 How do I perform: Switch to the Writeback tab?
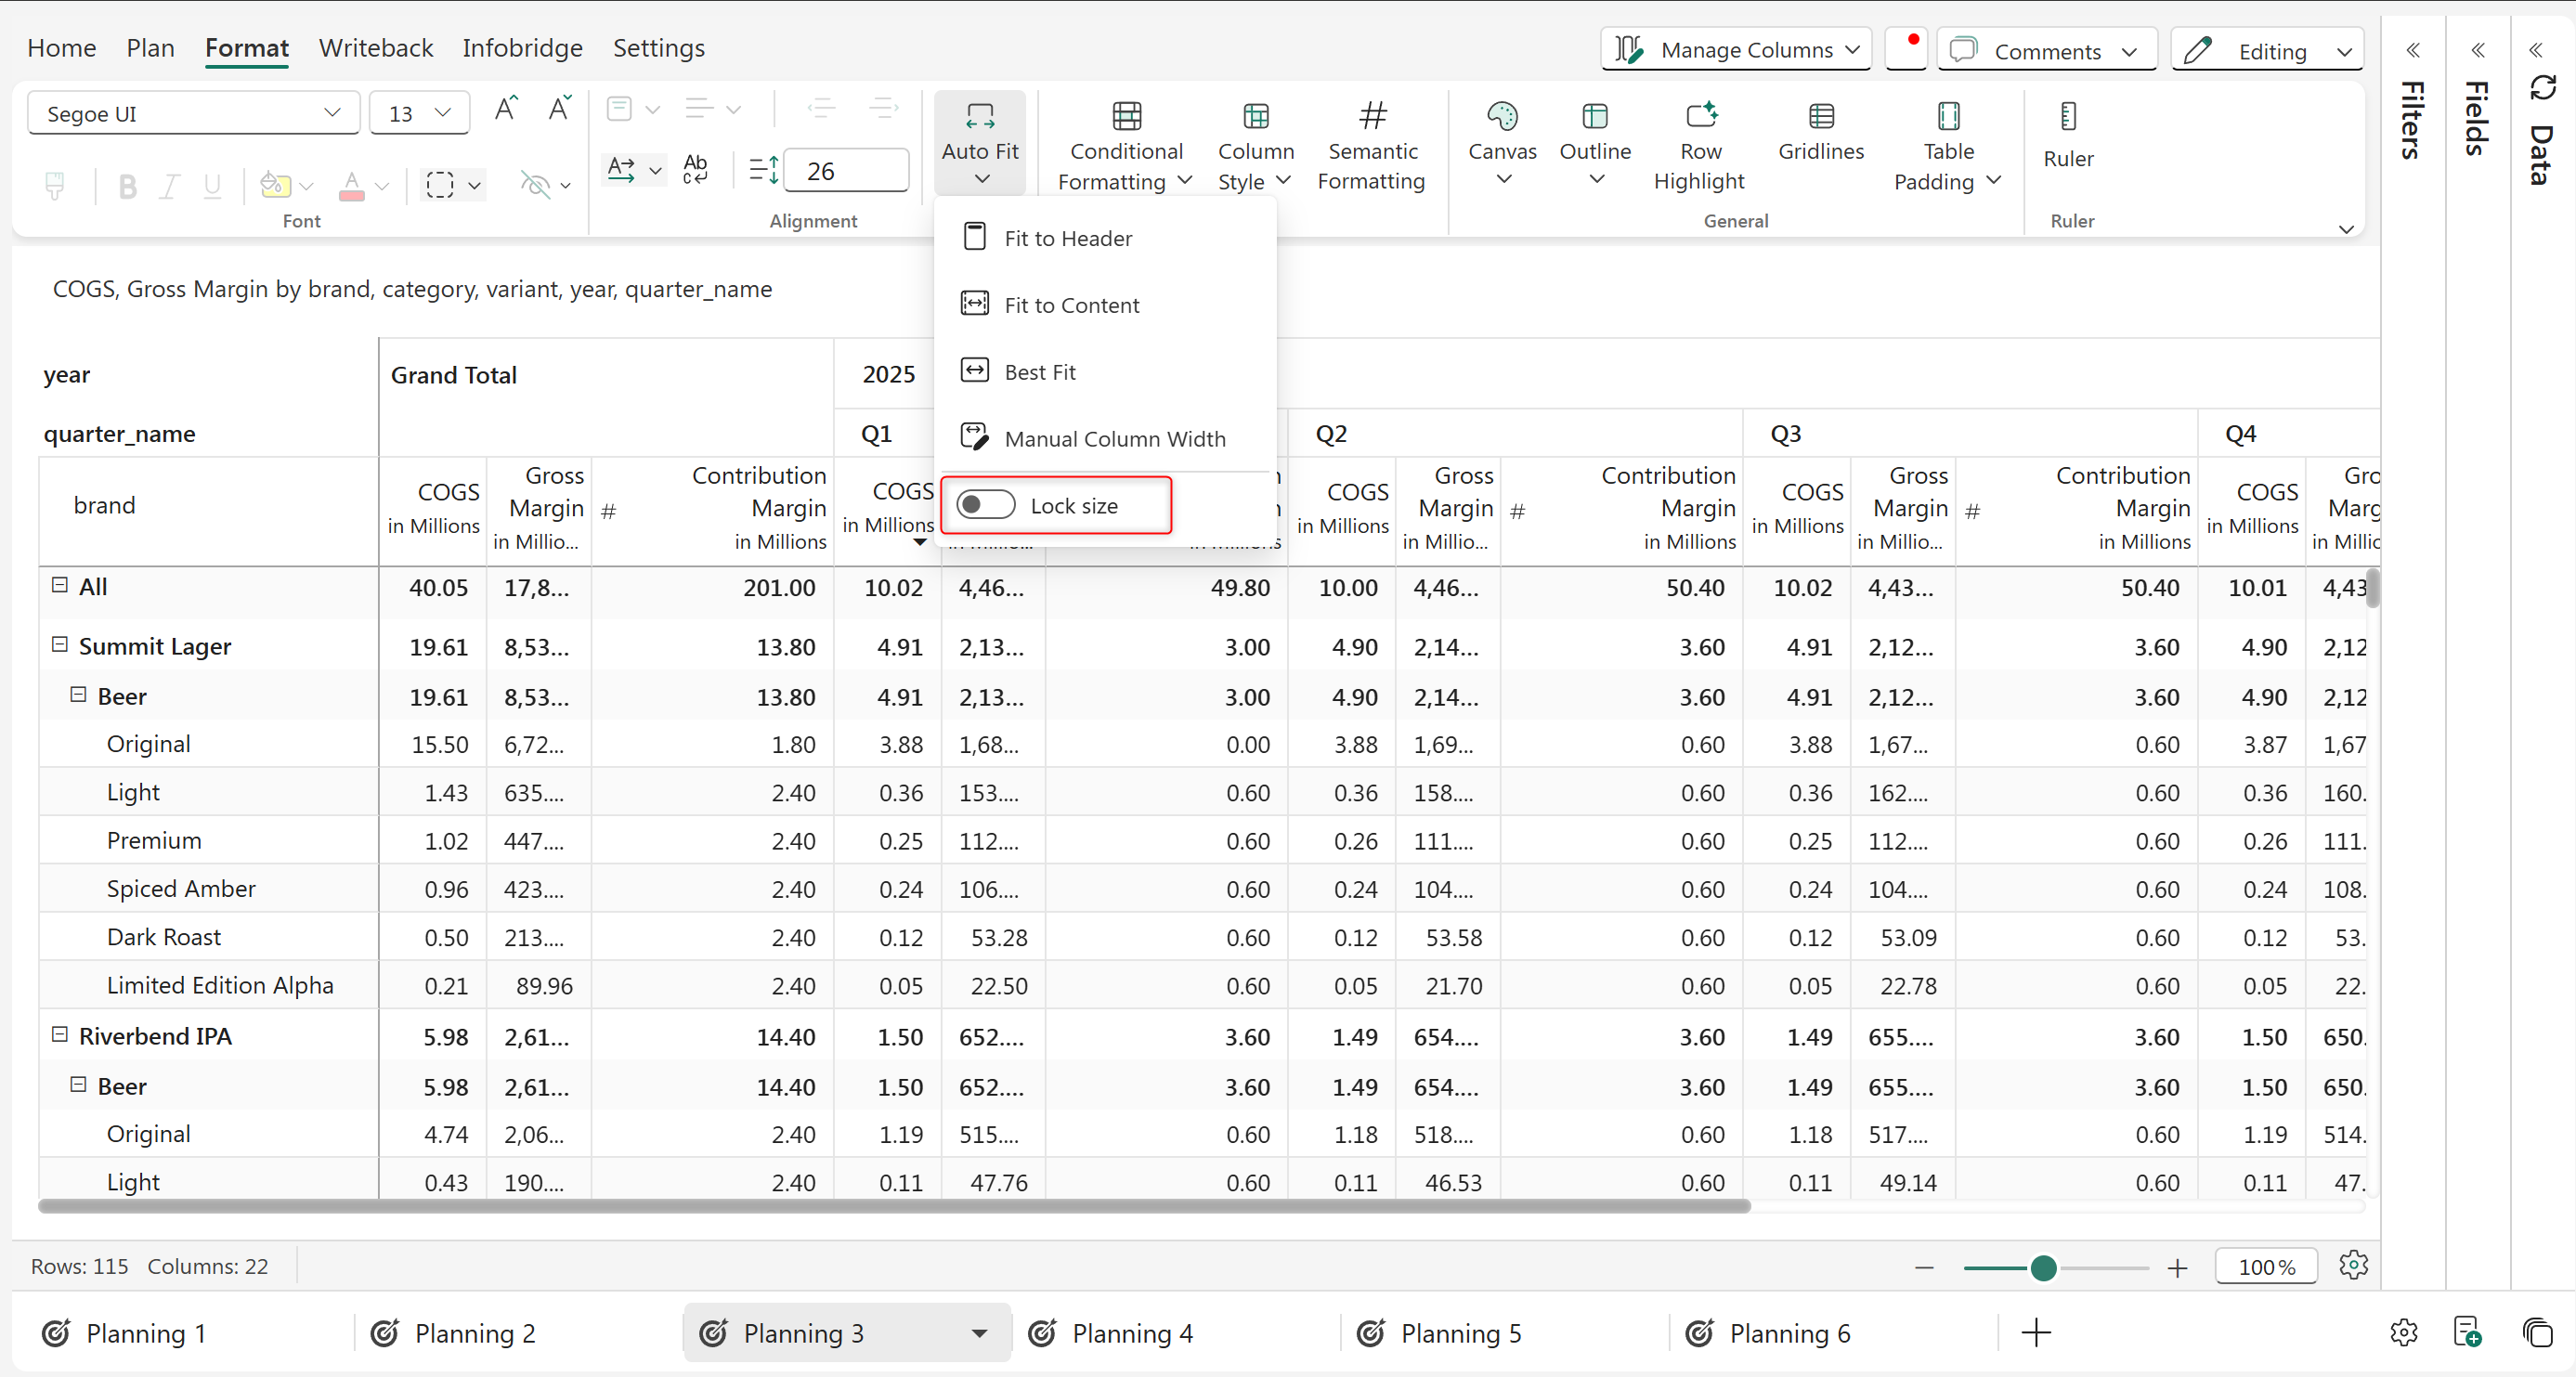375,48
